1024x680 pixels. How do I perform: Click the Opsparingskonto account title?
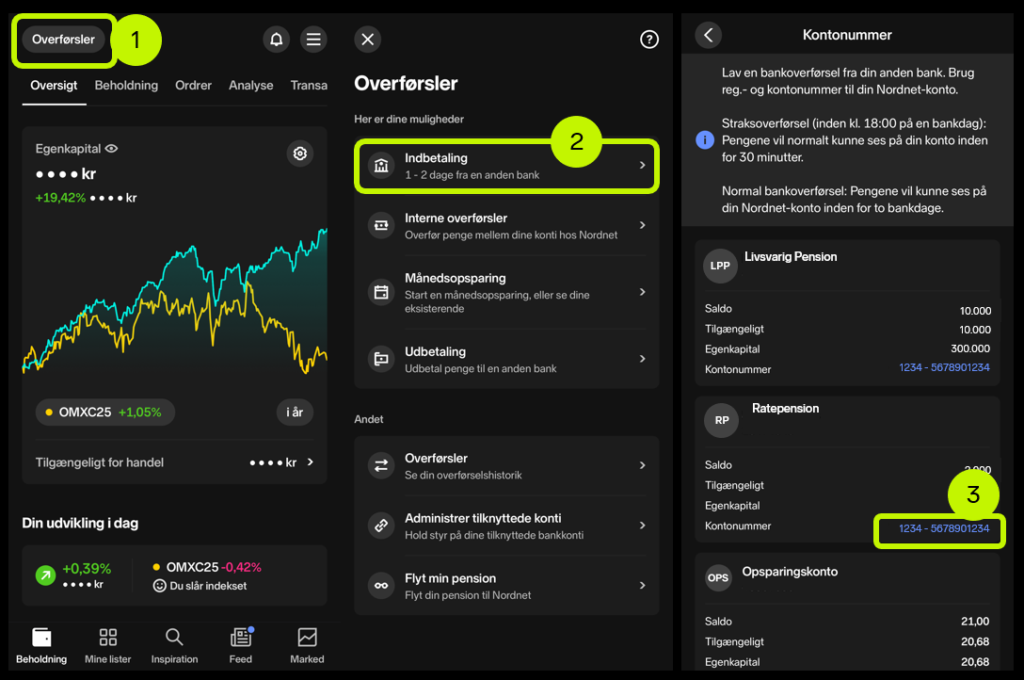(790, 572)
